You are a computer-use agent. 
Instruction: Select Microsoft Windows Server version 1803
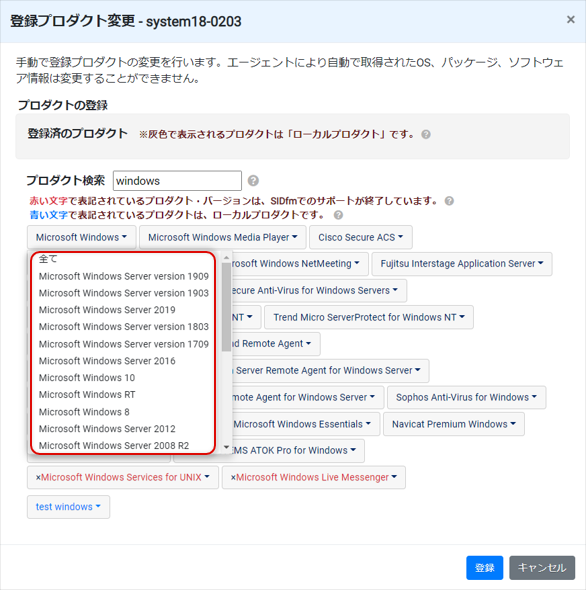coord(123,327)
